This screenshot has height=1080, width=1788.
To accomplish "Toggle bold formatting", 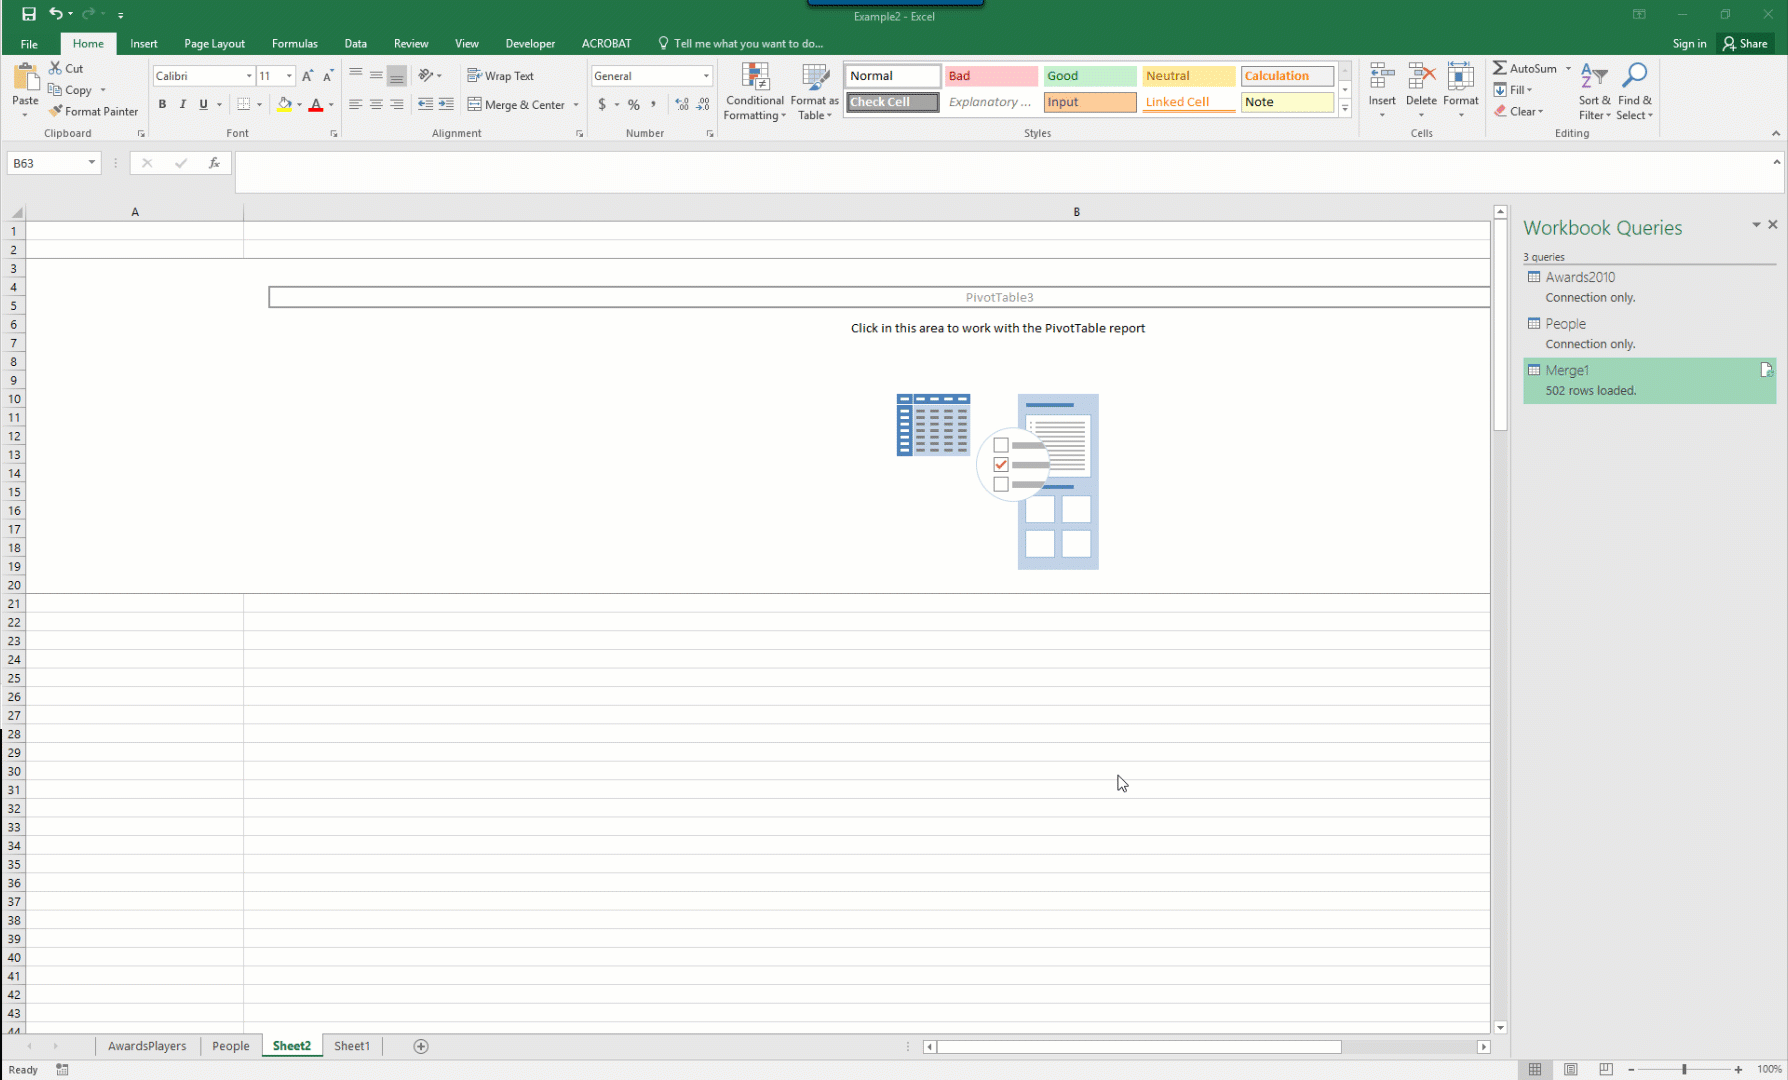I will pos(162,104).
